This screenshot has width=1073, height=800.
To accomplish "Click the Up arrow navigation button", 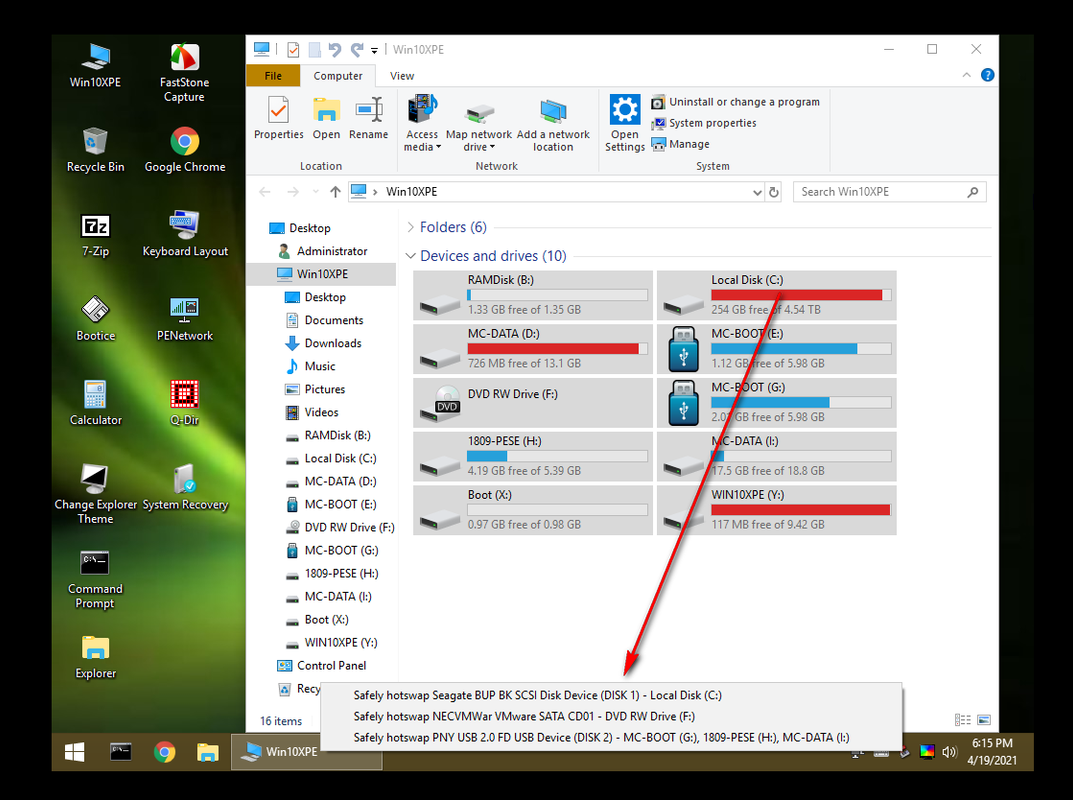I will tap(335, 192).
